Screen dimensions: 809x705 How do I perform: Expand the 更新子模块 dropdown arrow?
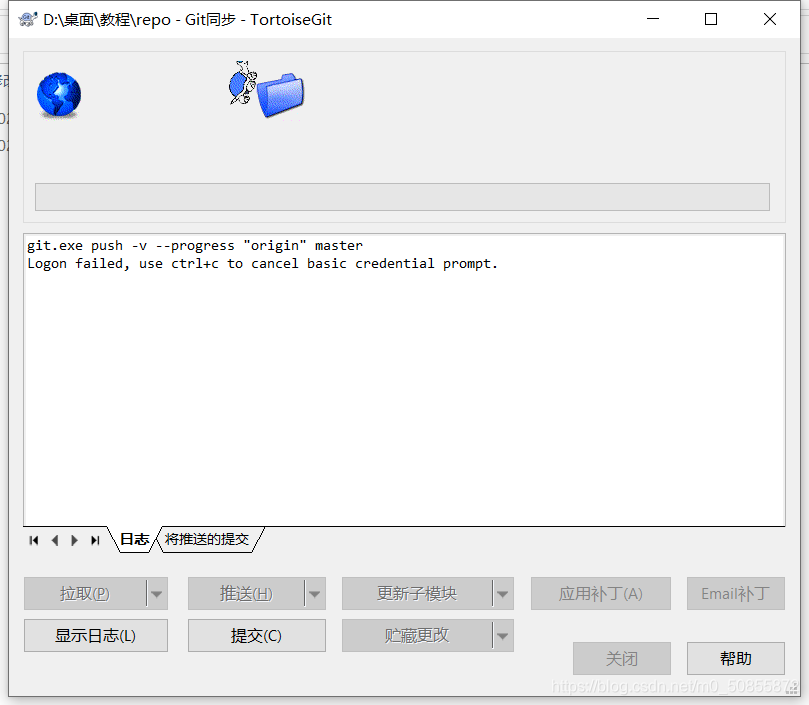[x=503, y=594]
